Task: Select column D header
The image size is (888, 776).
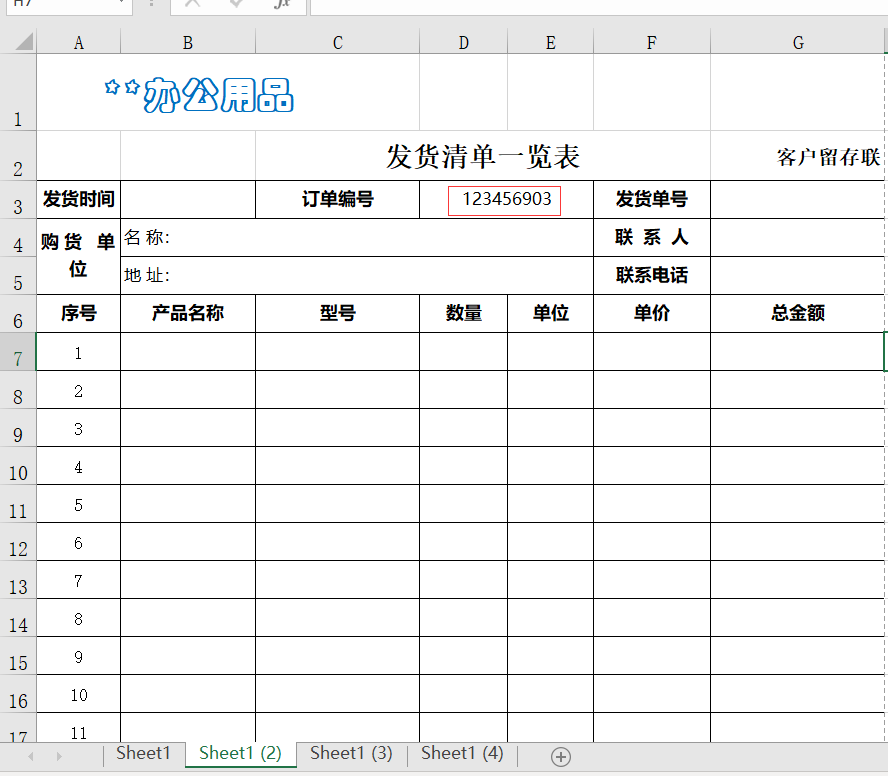Action: pyautogui.click(x=463, y=42)
